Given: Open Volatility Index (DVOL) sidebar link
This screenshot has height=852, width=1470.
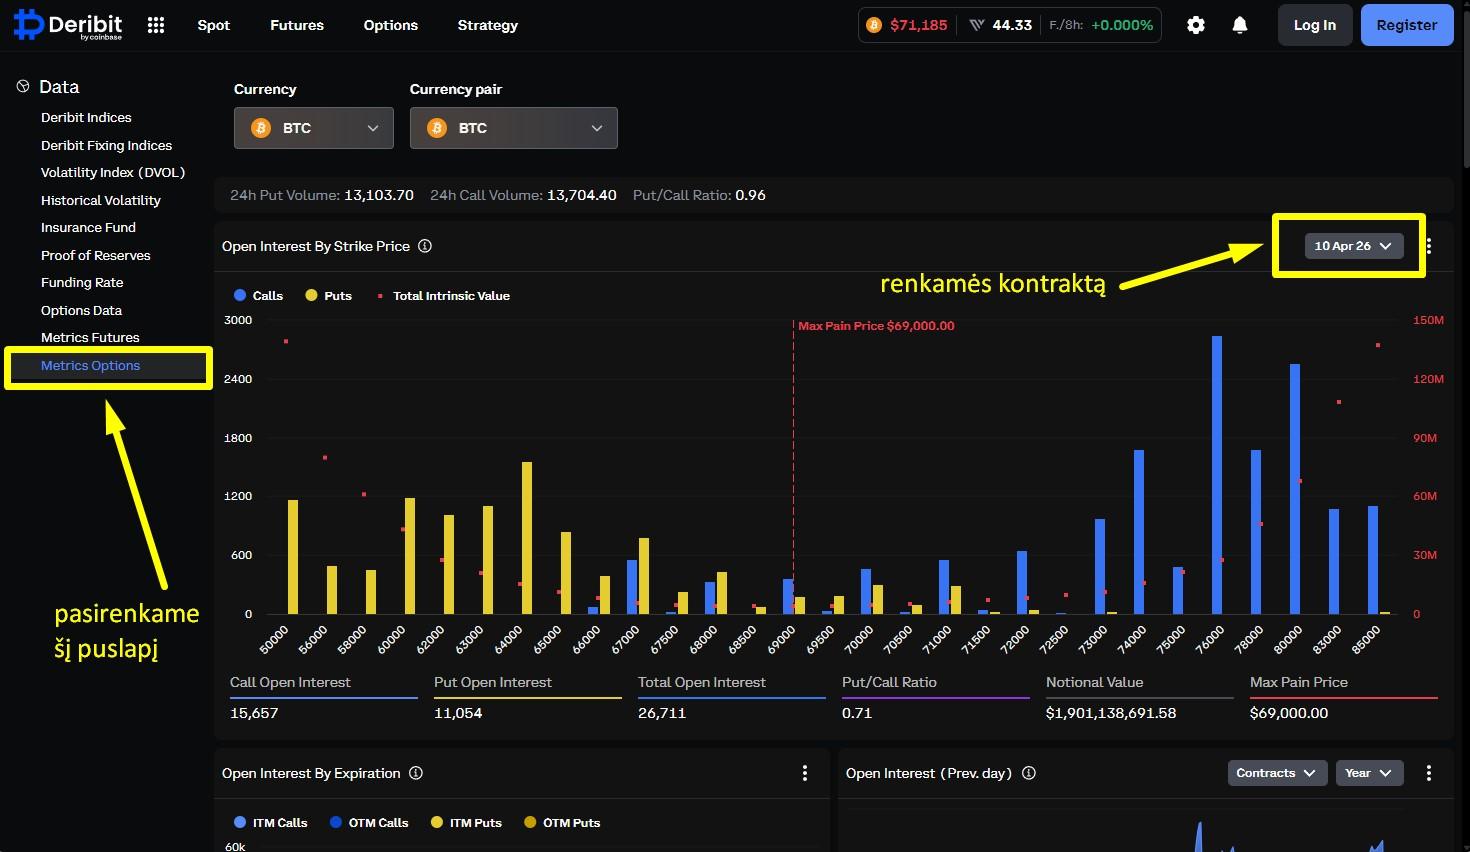Looking at the screenshot, I should point(113,173).
